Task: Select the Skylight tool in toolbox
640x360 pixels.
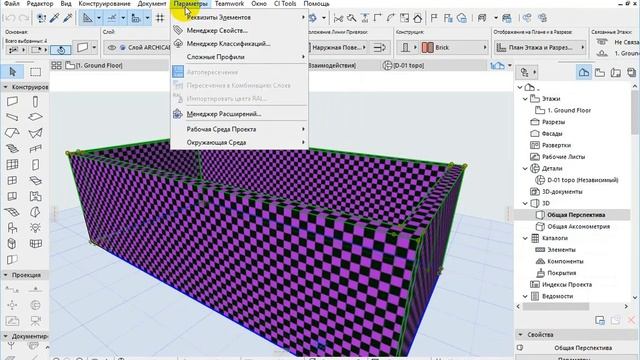Action: coord(36,180)
